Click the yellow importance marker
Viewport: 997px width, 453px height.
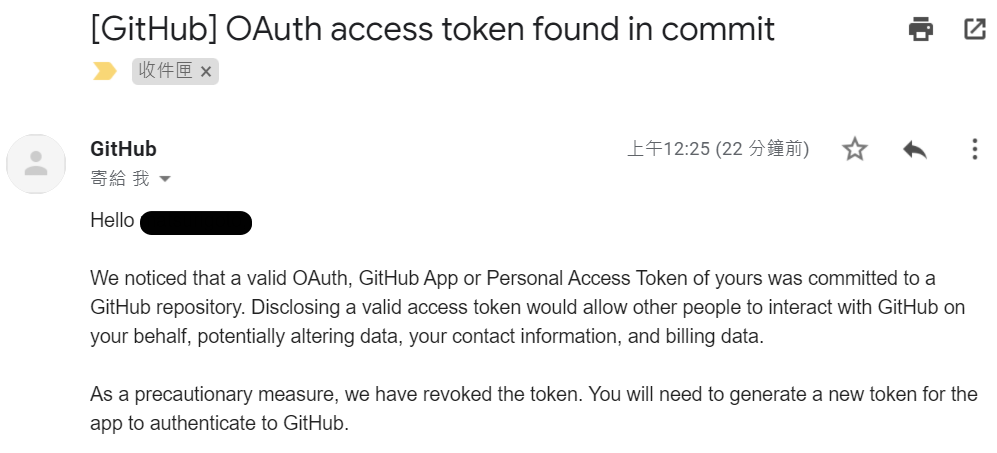[104, 71]
